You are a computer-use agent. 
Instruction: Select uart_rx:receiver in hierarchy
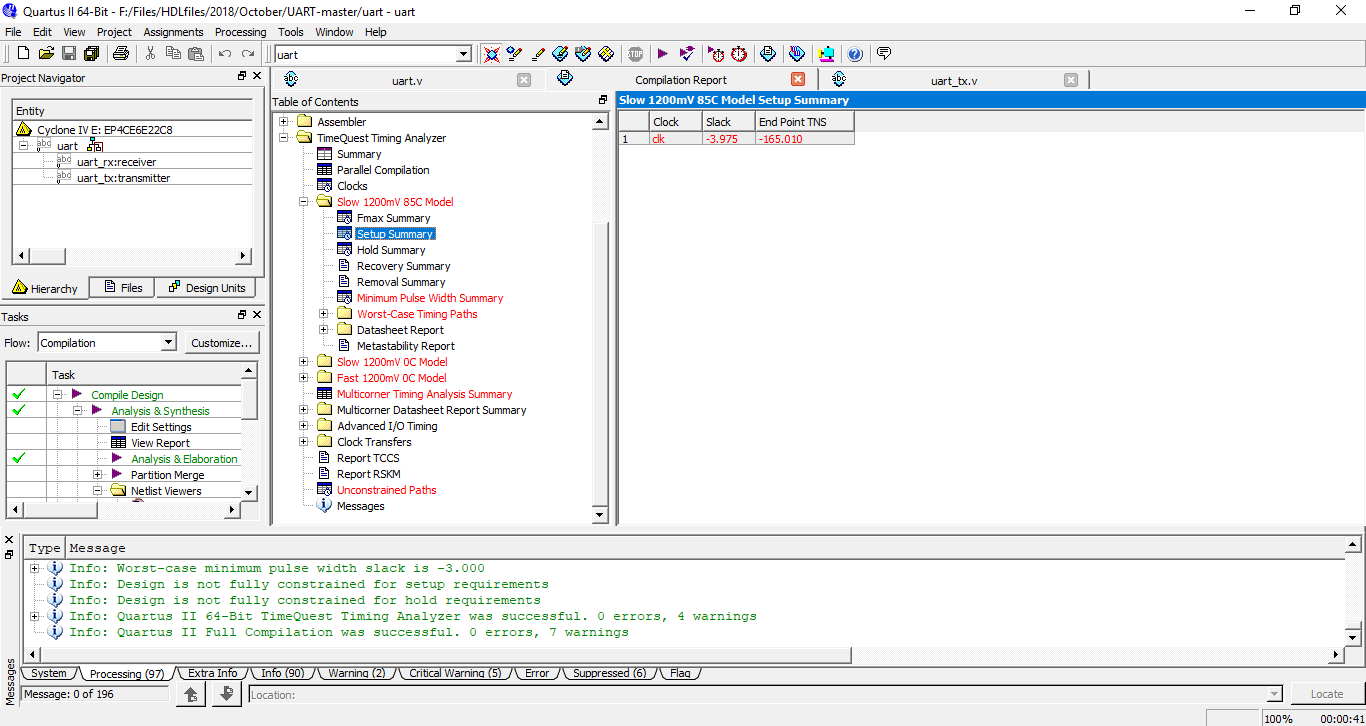(116, 162)
